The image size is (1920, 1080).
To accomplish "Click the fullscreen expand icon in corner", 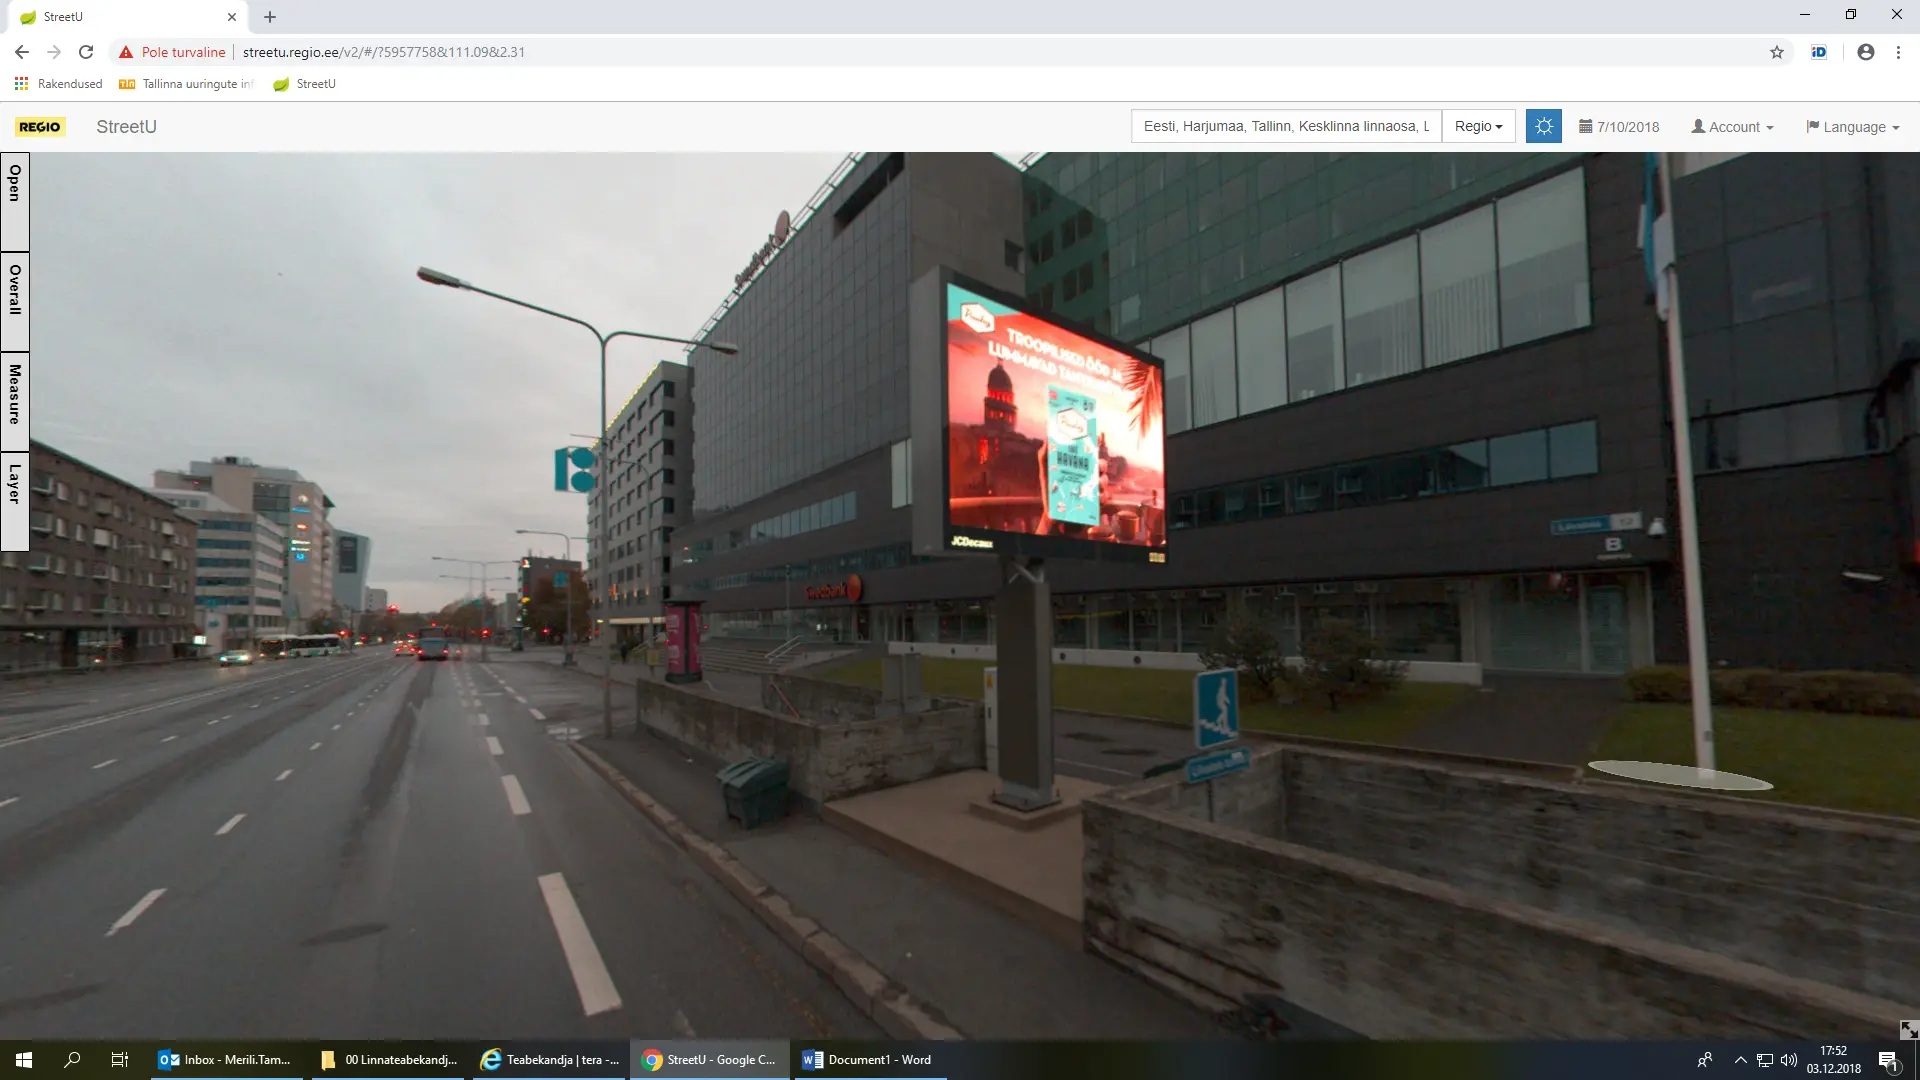I will [x=1908, y=1029].
